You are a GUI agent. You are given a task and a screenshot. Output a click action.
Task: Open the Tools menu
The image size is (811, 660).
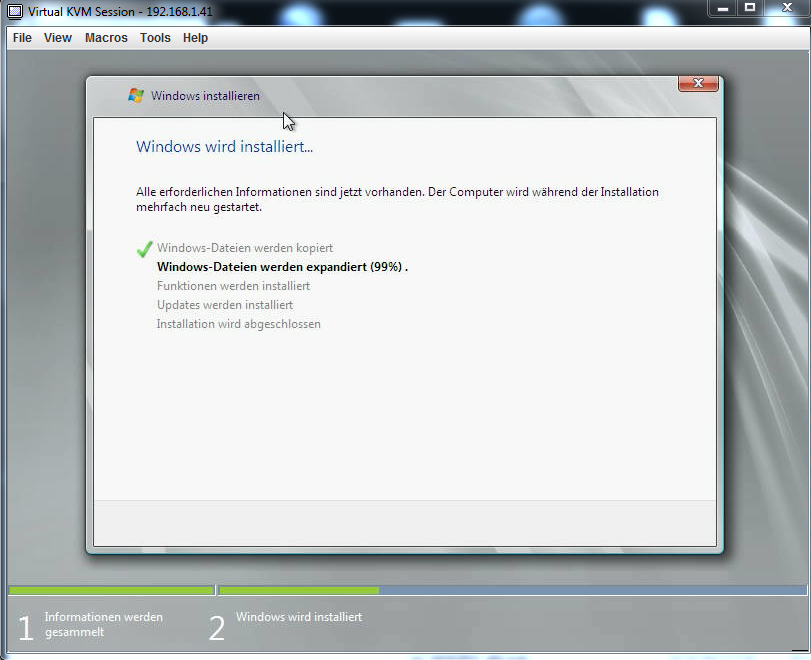pyautogui.click(x=155, y=38)
